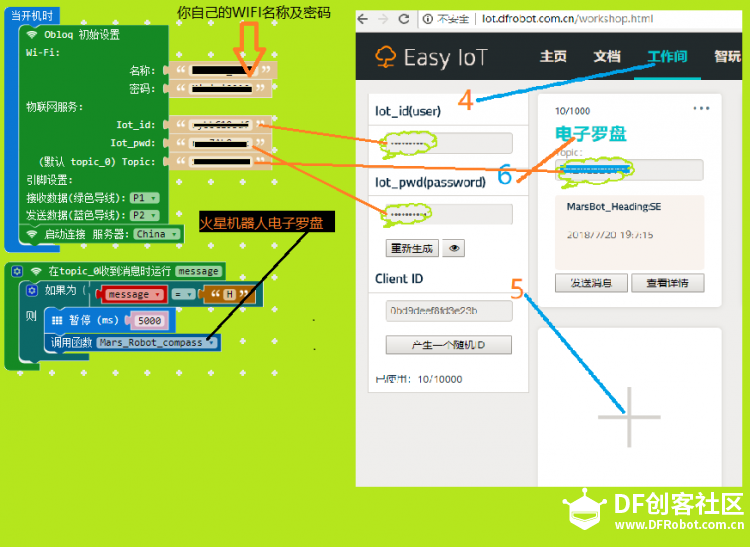Click the 不安全 security label
The height and width of the screenshot is (547, 750).
point(452,19)
